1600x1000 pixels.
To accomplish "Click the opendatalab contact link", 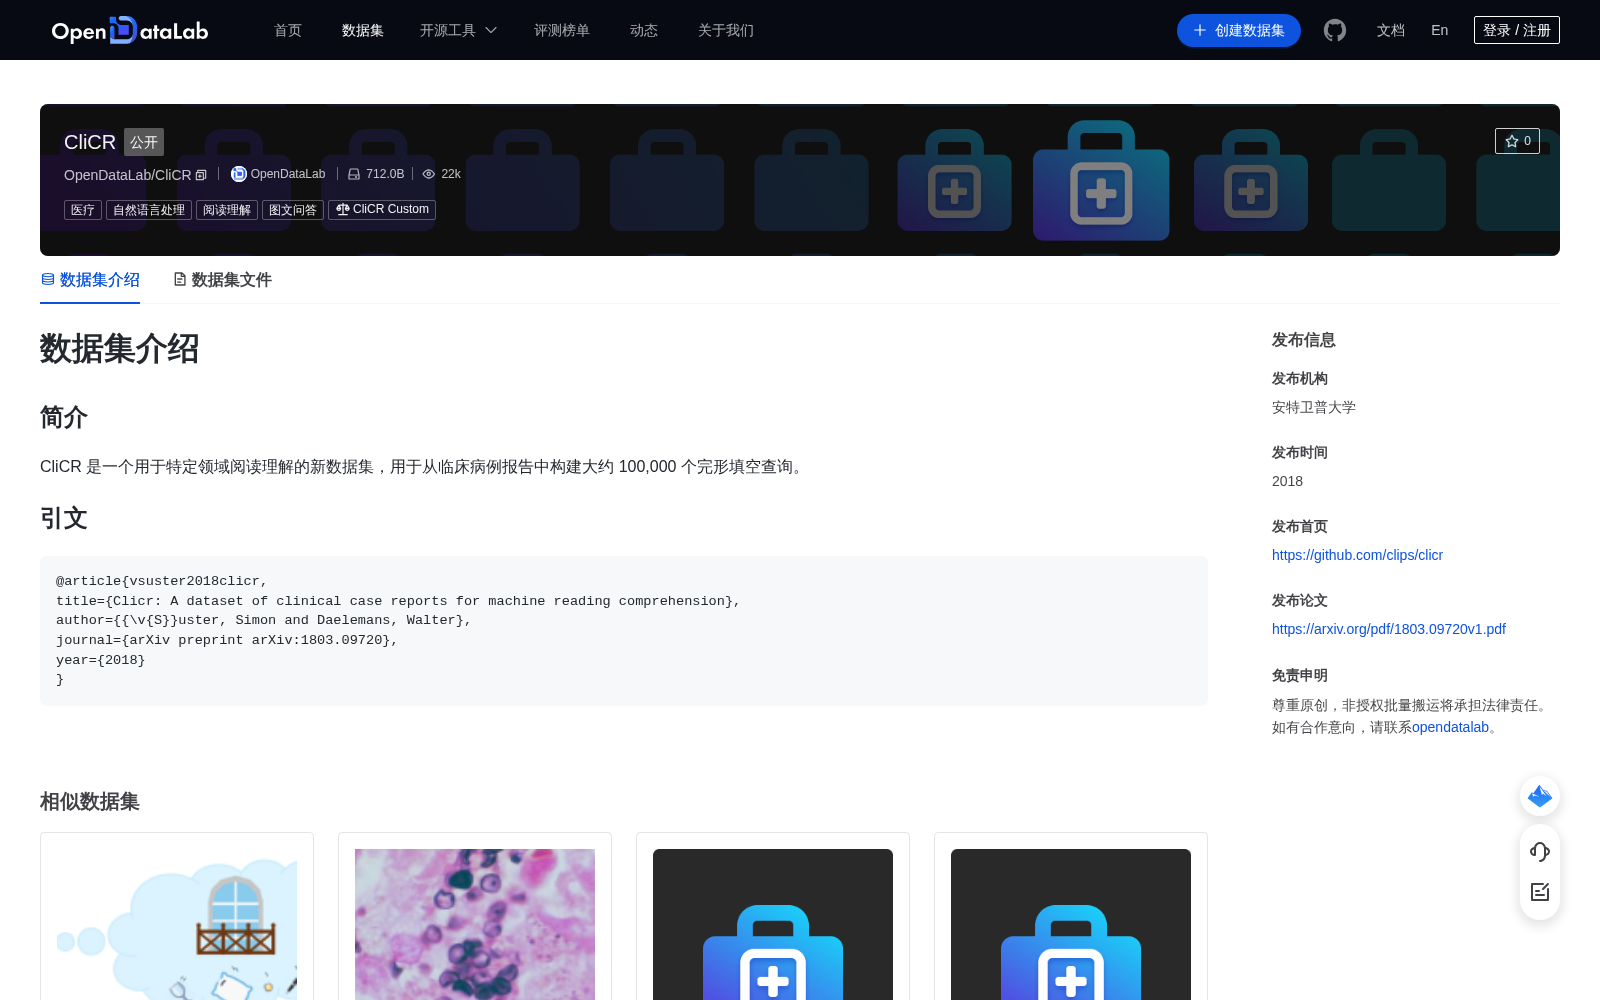I will click(1450, 727).
